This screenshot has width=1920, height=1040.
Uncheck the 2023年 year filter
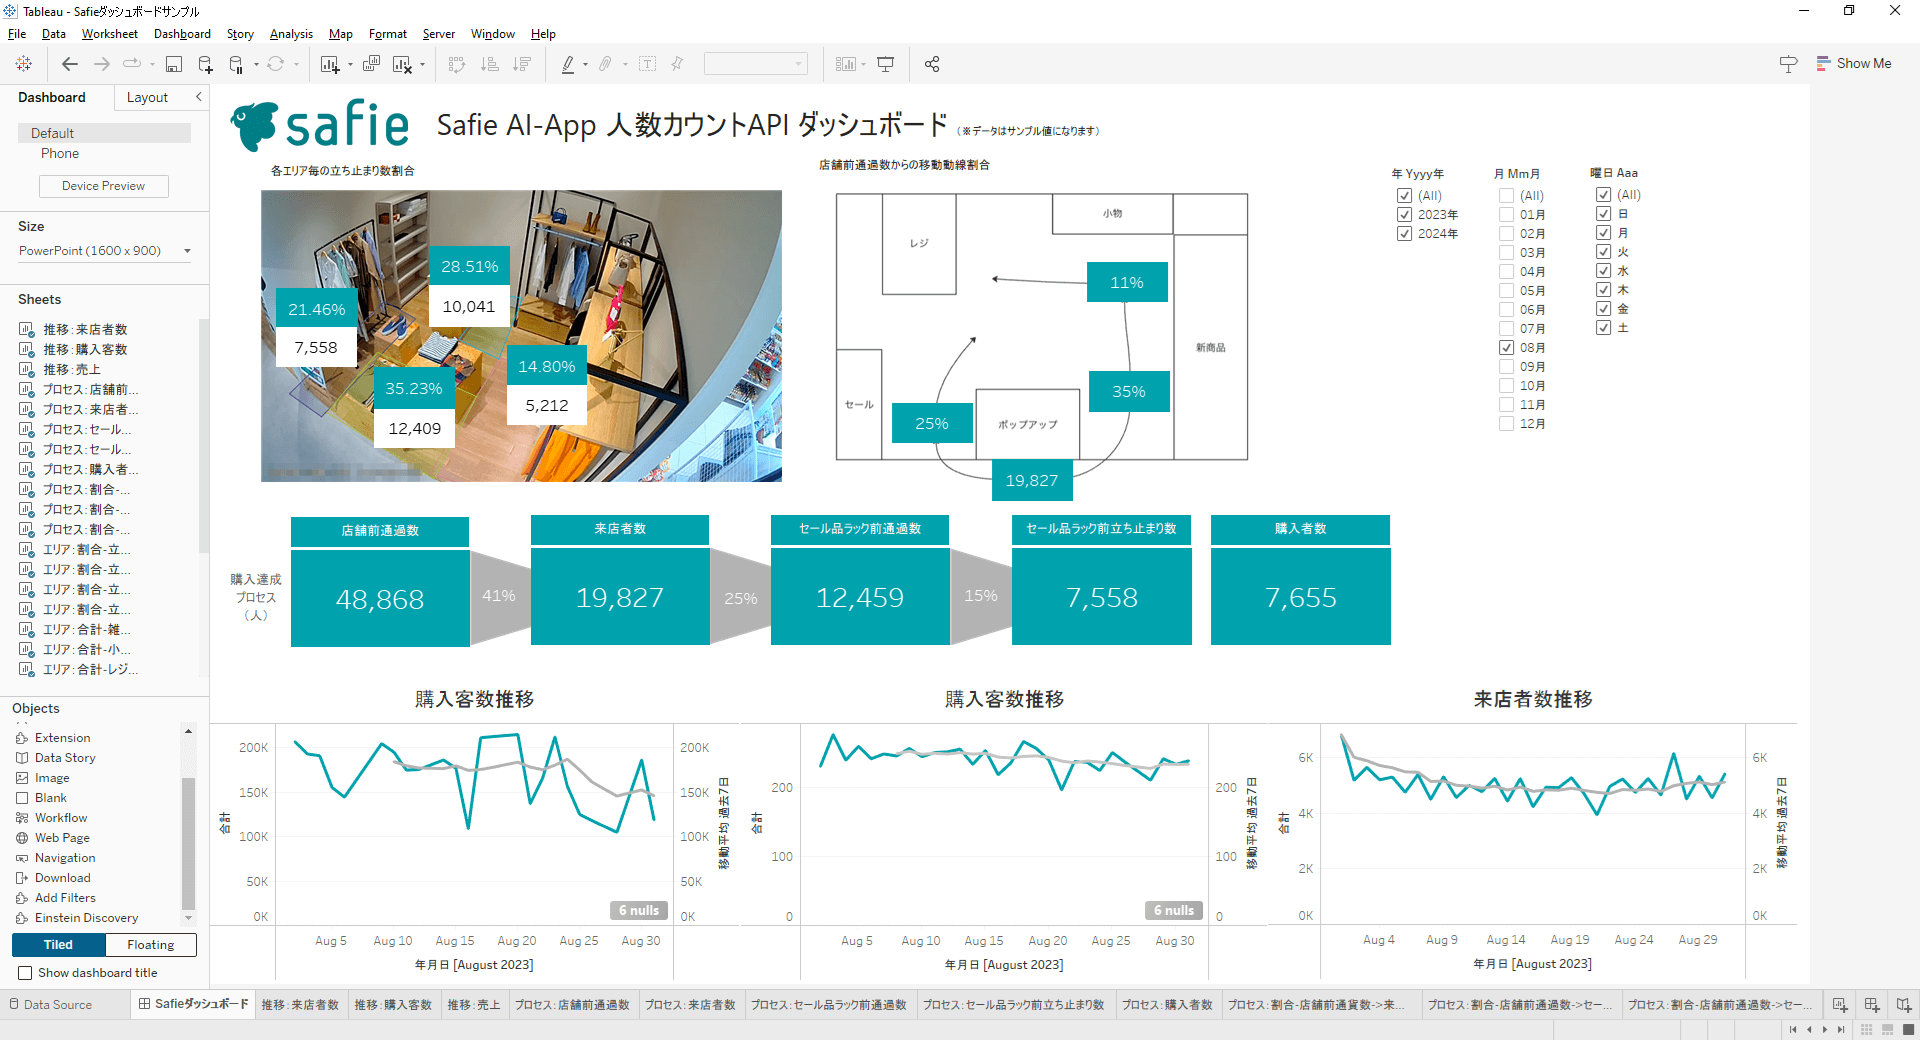point(1404,214)
